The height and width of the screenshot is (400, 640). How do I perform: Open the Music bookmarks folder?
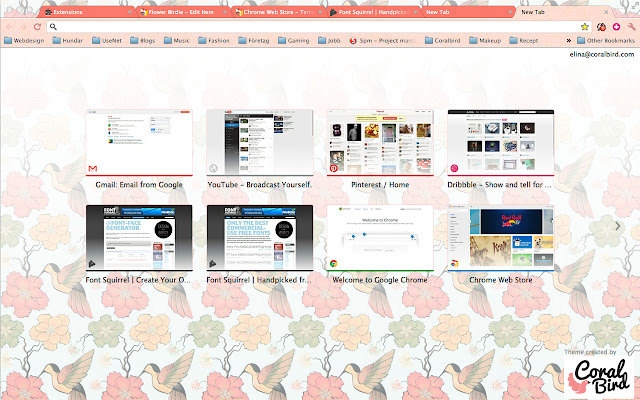tap(177, 40)
